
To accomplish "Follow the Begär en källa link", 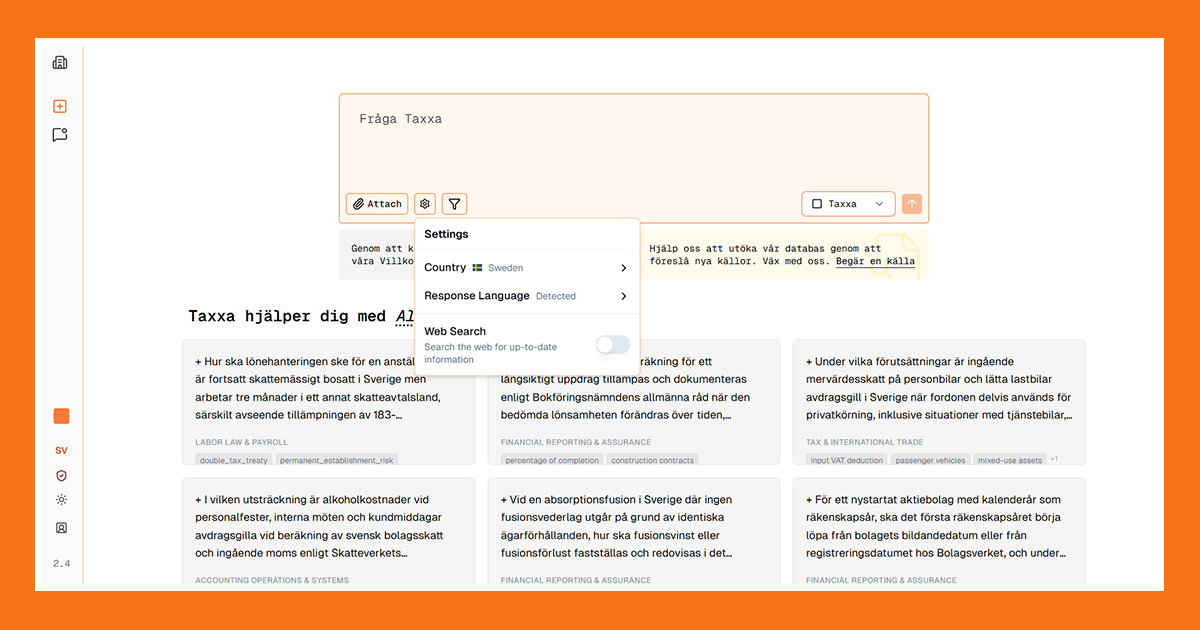I will tap(875, 262).
